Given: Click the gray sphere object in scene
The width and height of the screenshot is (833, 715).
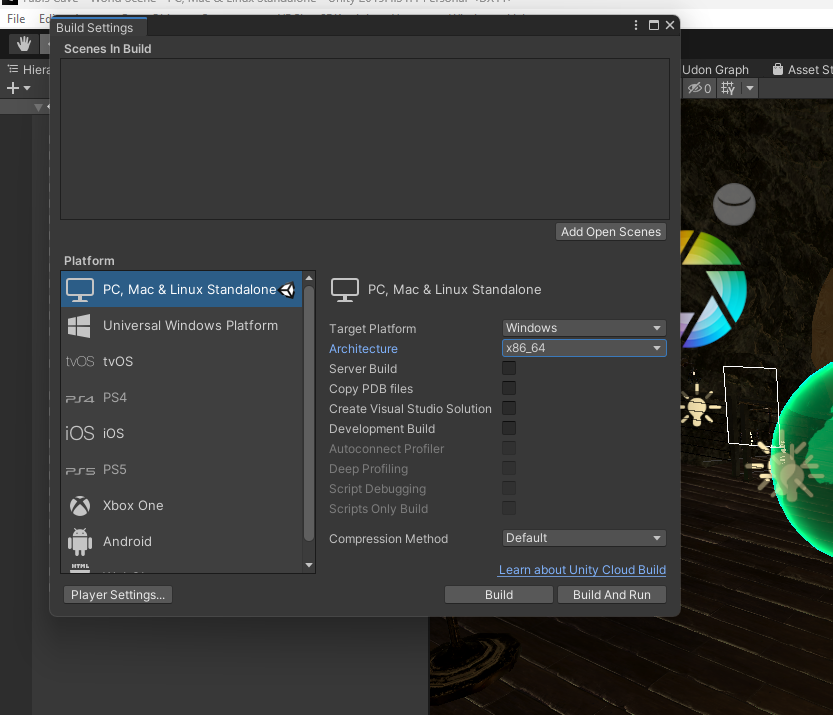Looking at the screenshot, I should [x=734, y=205].
